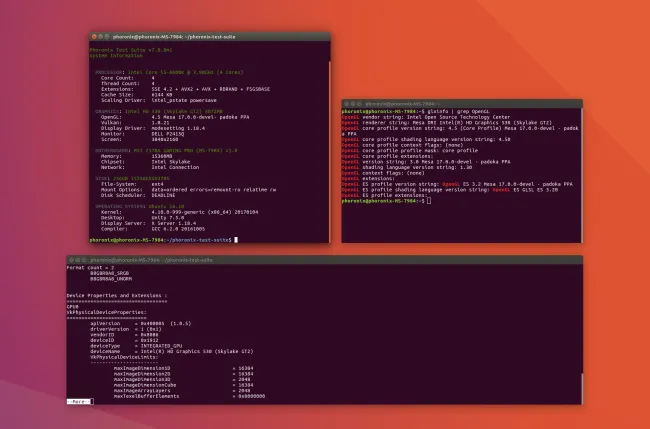650x429 pixels.
Task: Maximize the bottom vulkaninfo terminal window
Action: pyautogui.click(x=84, y=260)
